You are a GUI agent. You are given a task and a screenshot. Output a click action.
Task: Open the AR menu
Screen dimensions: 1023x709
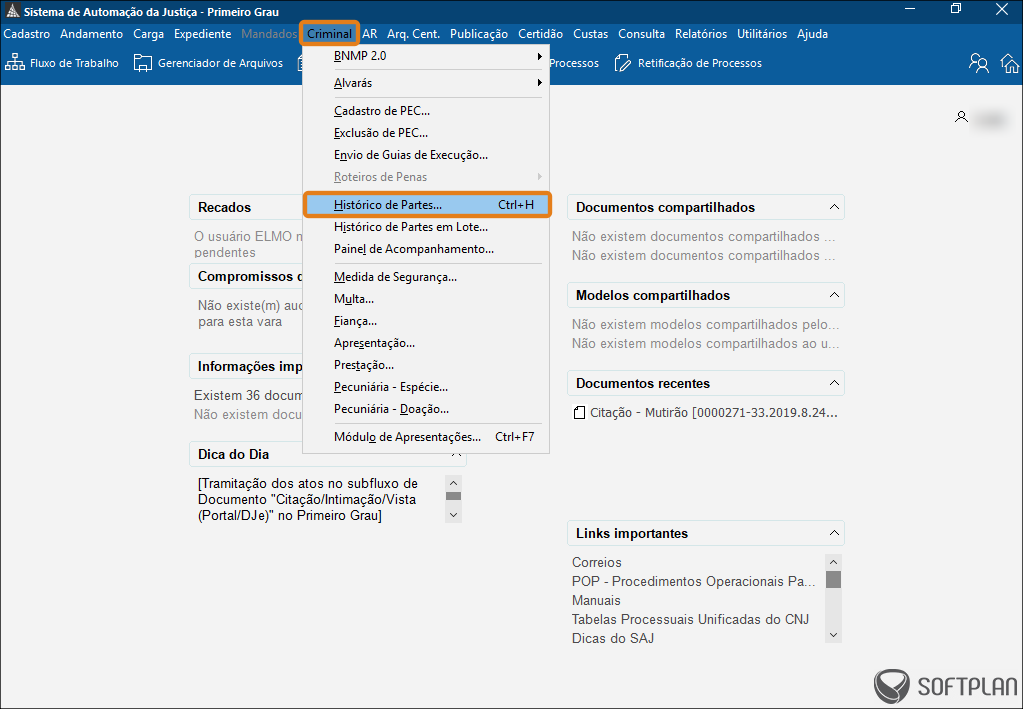(370, 34)
